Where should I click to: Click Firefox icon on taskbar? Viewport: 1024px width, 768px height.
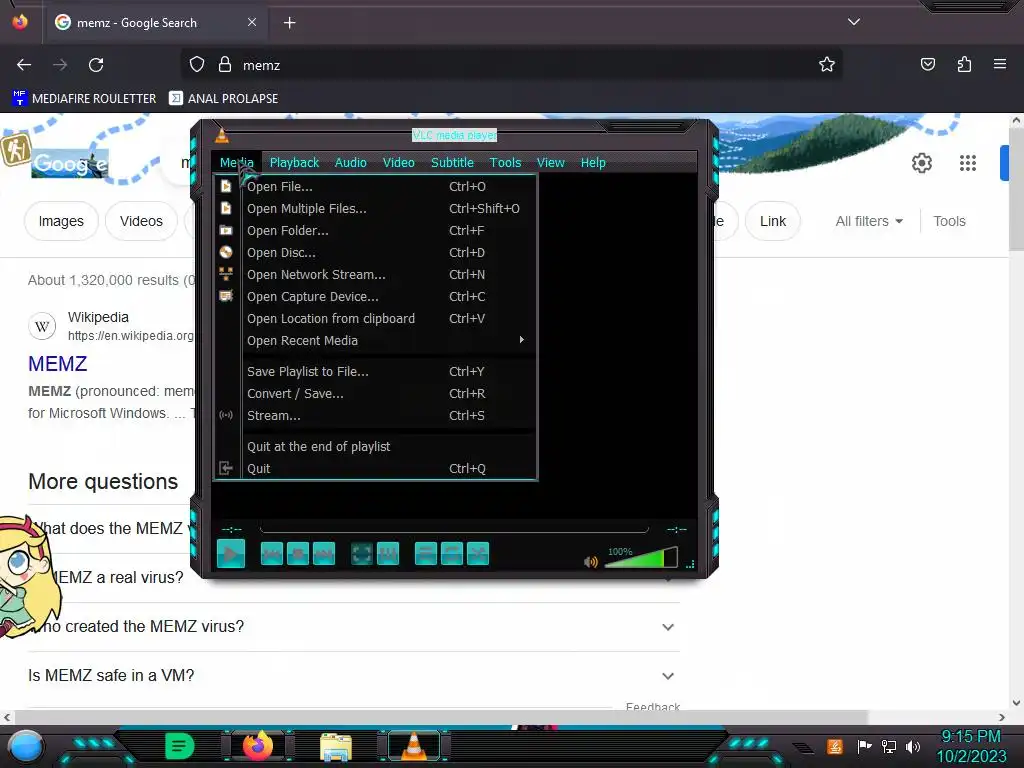coord(257,746)
